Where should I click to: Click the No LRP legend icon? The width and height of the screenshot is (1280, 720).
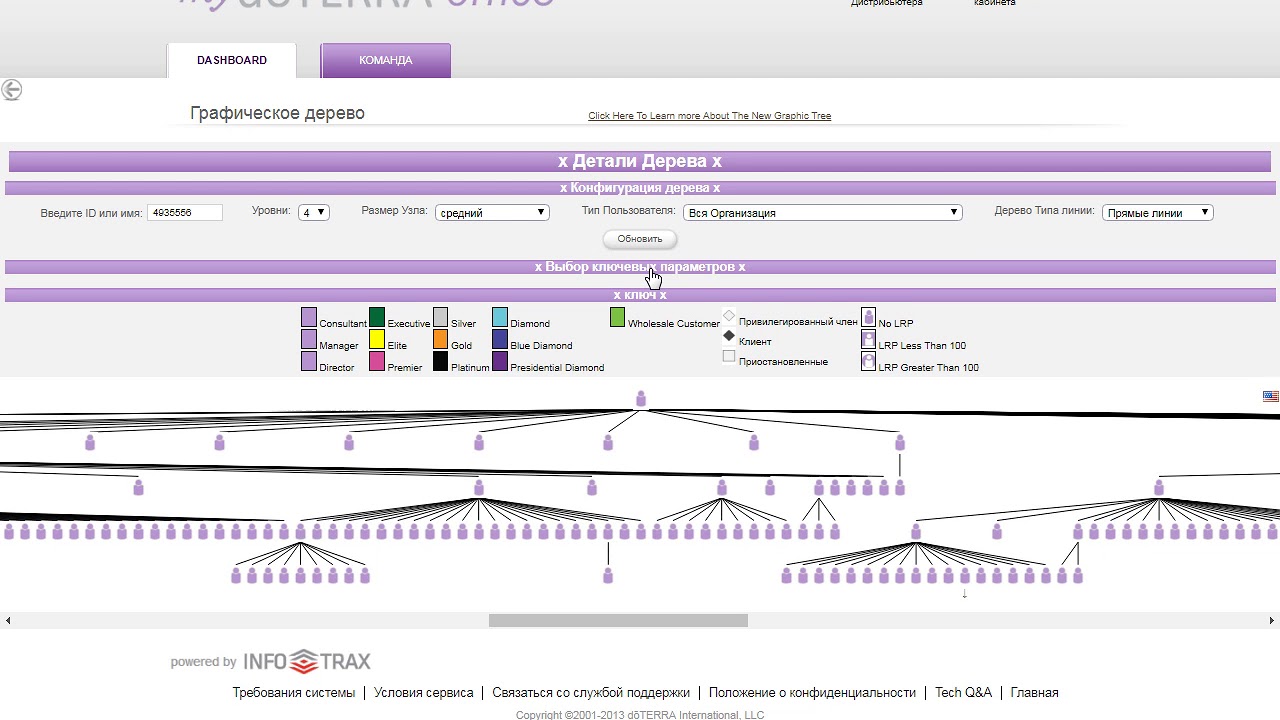click(868, 318)
